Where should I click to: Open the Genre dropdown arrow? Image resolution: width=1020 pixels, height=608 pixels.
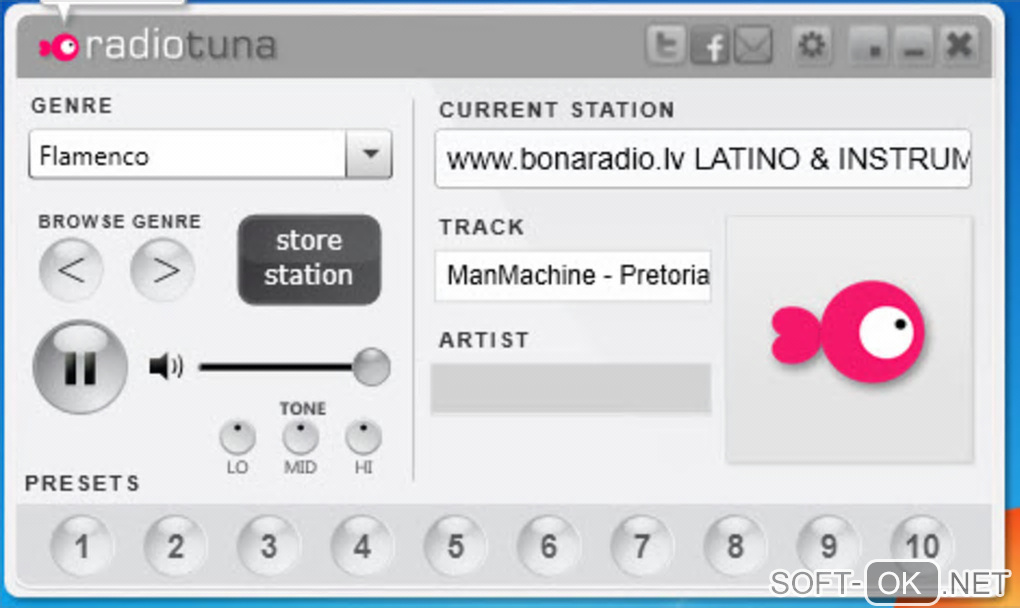[369, 154]
